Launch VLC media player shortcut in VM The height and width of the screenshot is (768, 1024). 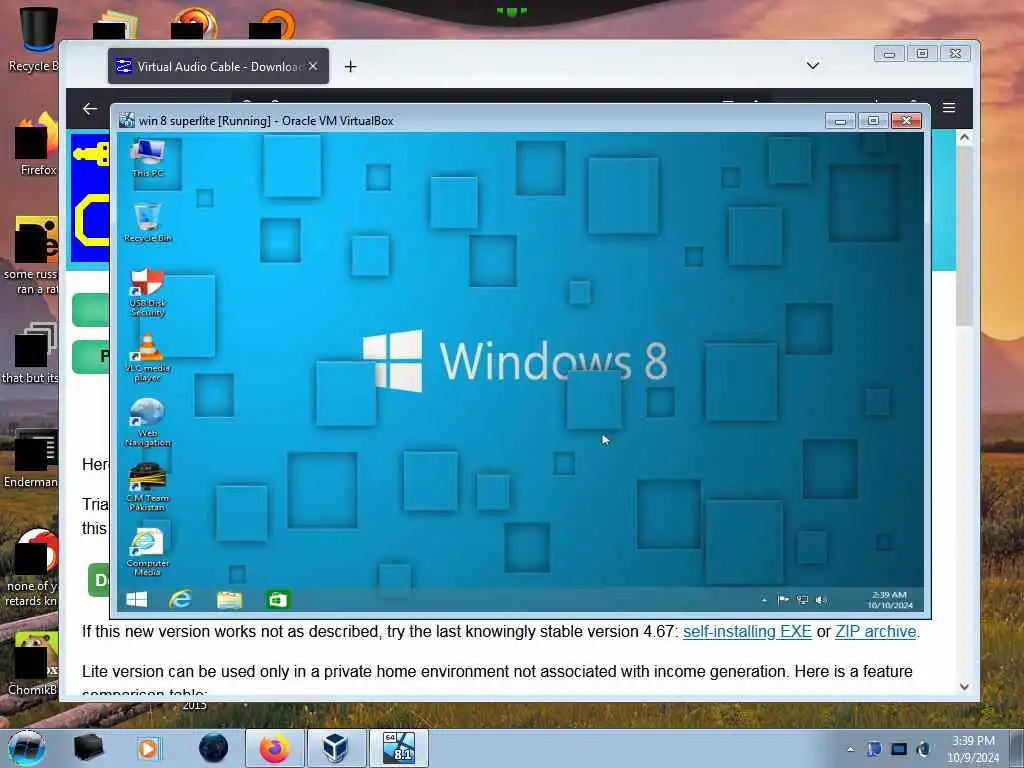(148, 357)
